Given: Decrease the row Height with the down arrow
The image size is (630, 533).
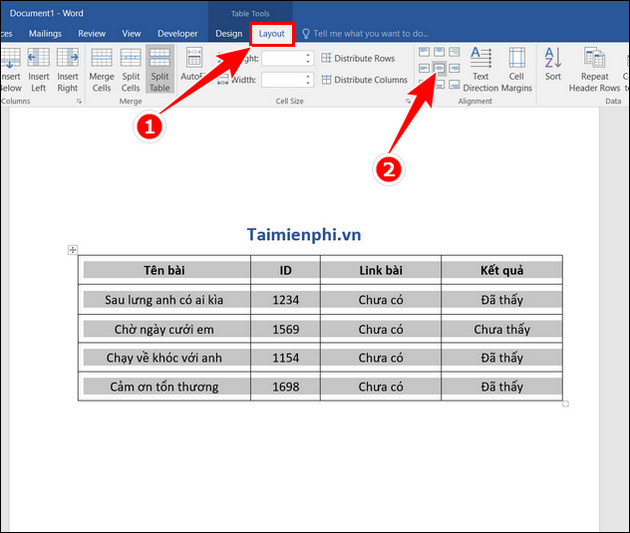Looking at the screenshot, I should pyautogui.click(x=308, y=62).
